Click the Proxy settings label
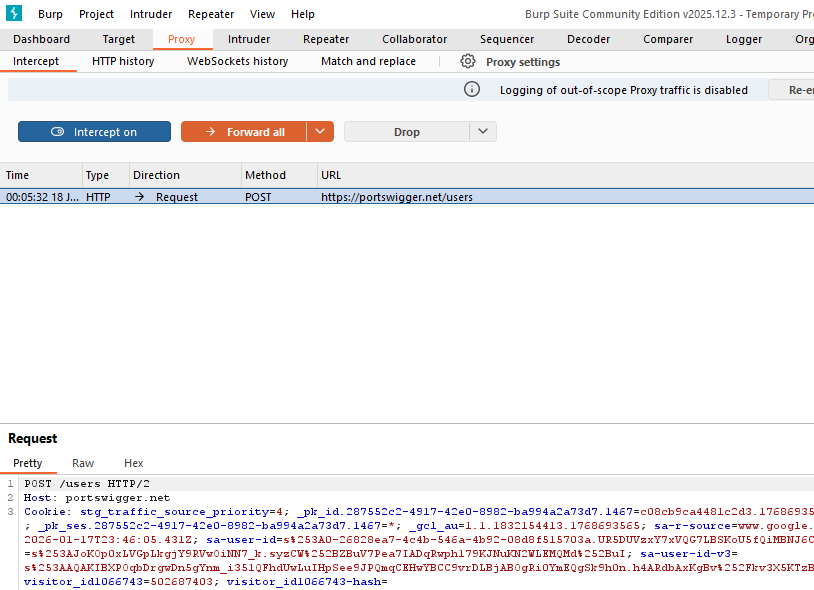Viewport: 814px width, 590px height. coord(523,62)
